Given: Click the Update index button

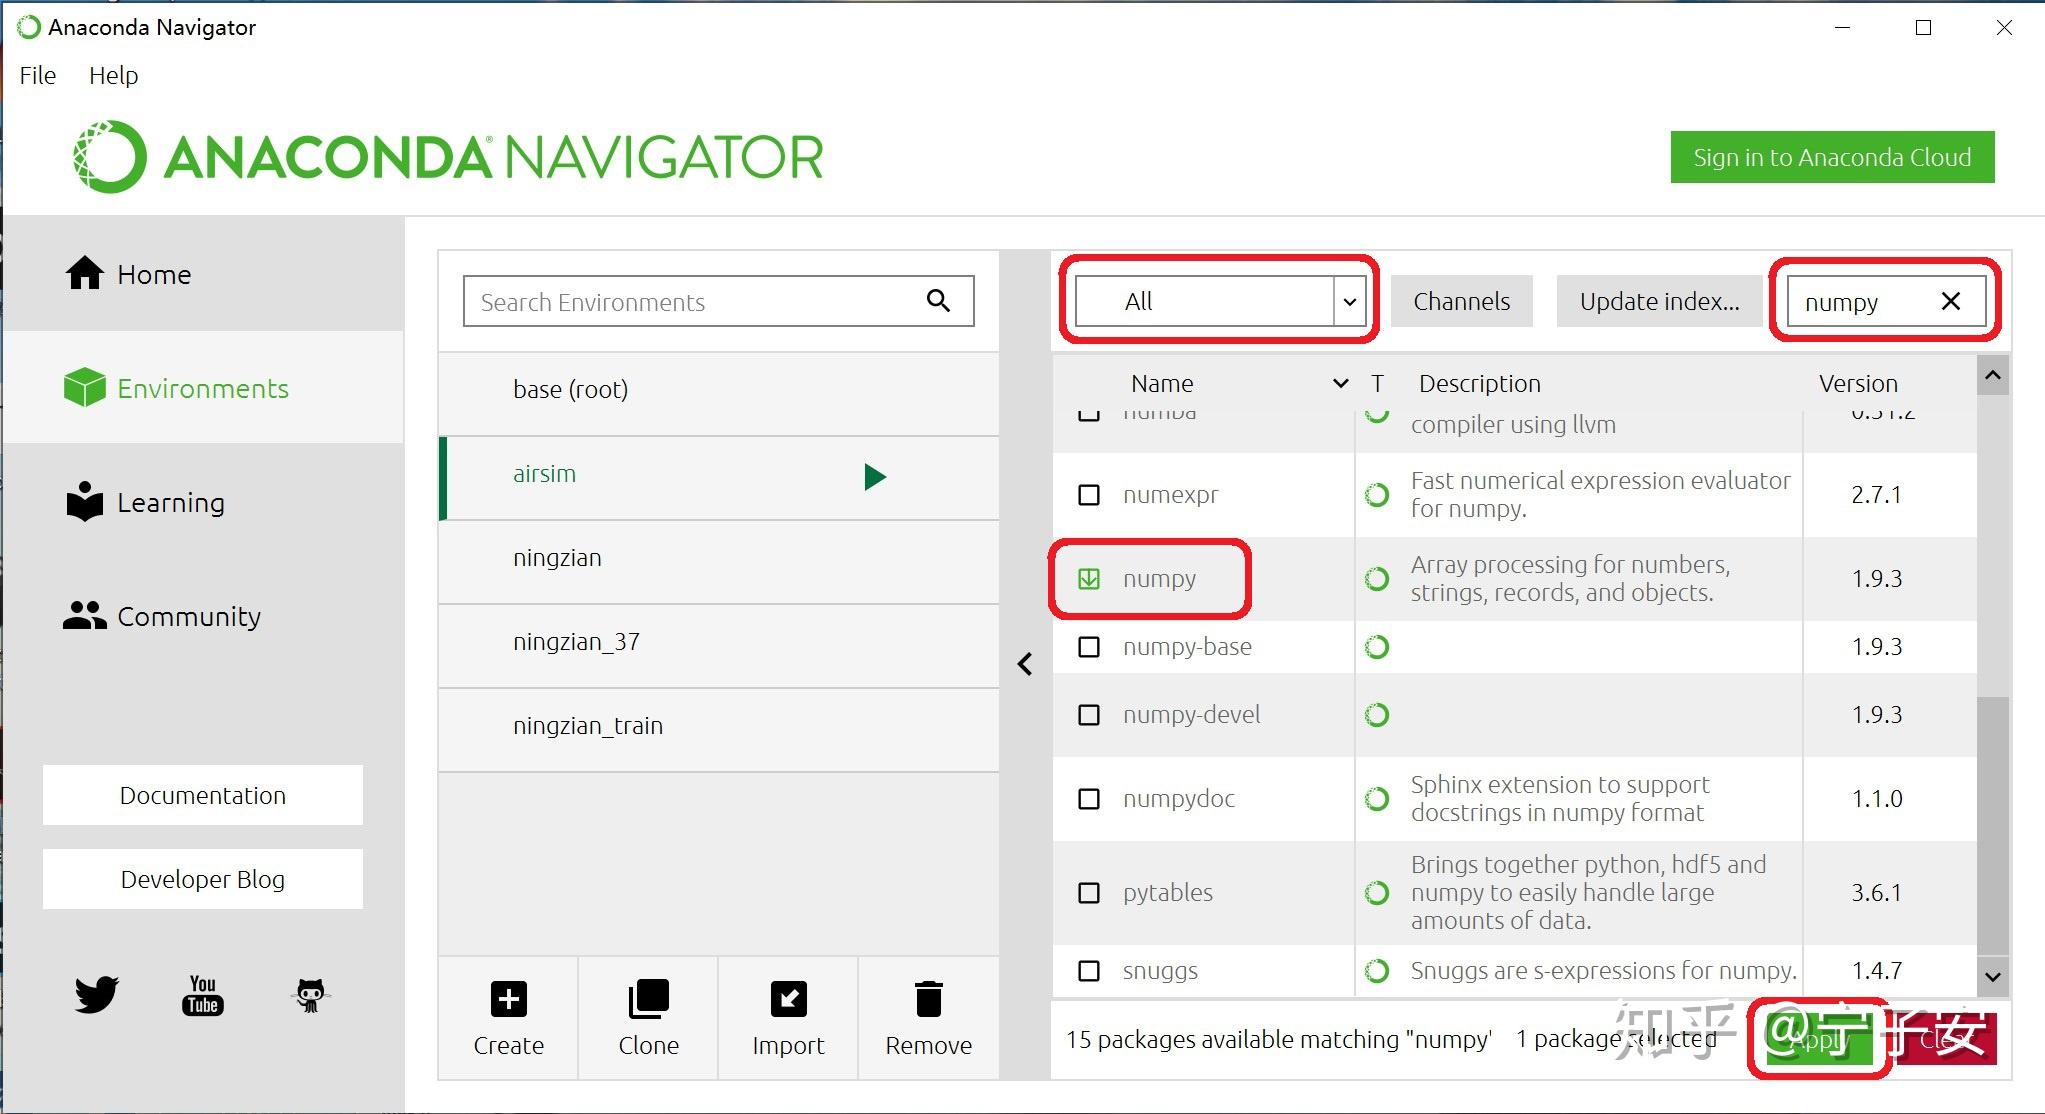Looking at the screenshot, I should point(1659,301).
